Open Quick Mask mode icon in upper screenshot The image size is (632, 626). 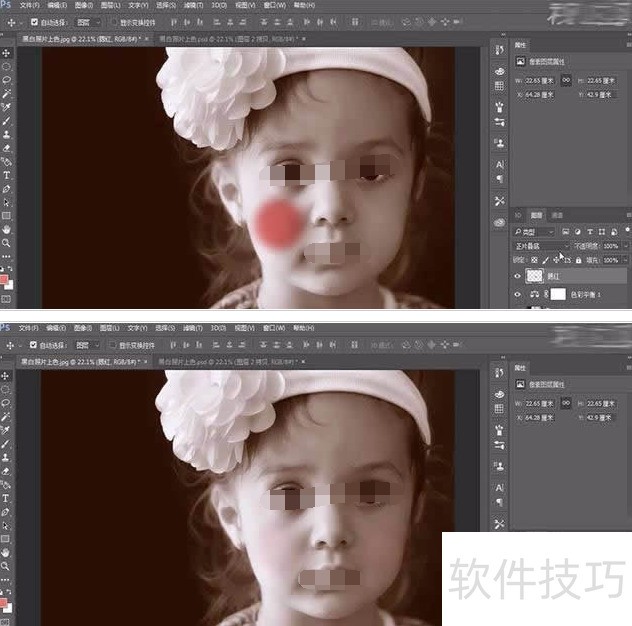[x=6, y=299]
